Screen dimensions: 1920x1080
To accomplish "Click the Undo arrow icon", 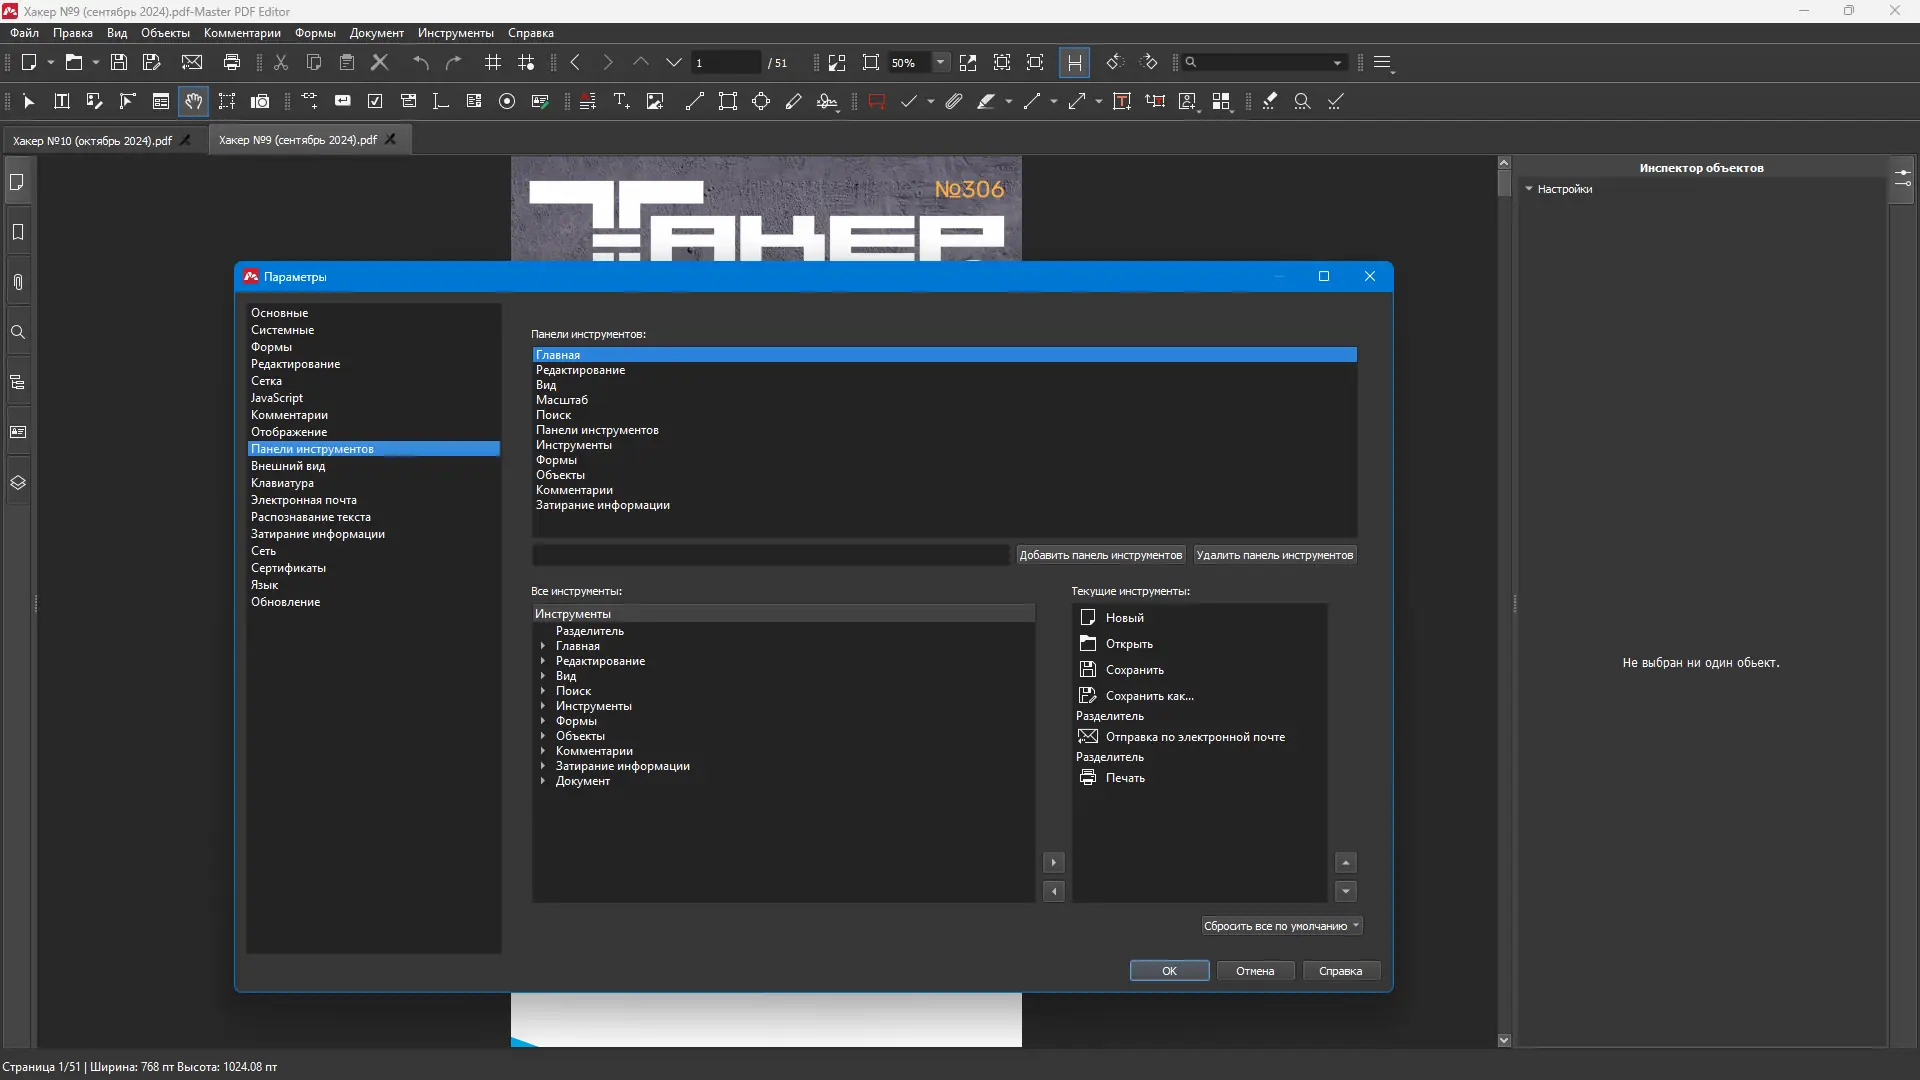I will click(421, 62).
